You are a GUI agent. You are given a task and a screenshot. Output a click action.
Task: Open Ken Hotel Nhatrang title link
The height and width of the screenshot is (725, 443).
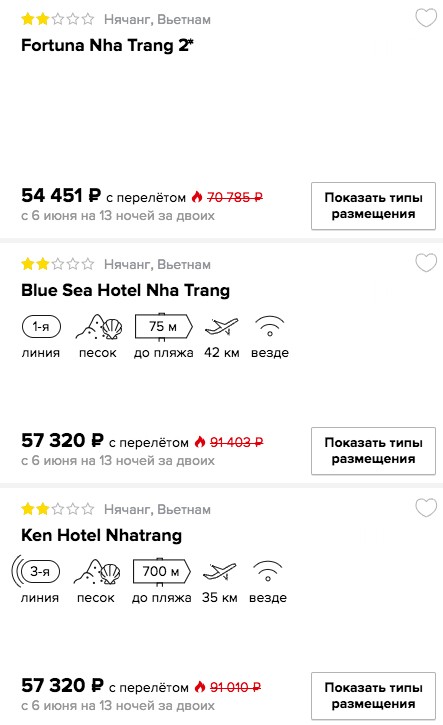(101, 535)
